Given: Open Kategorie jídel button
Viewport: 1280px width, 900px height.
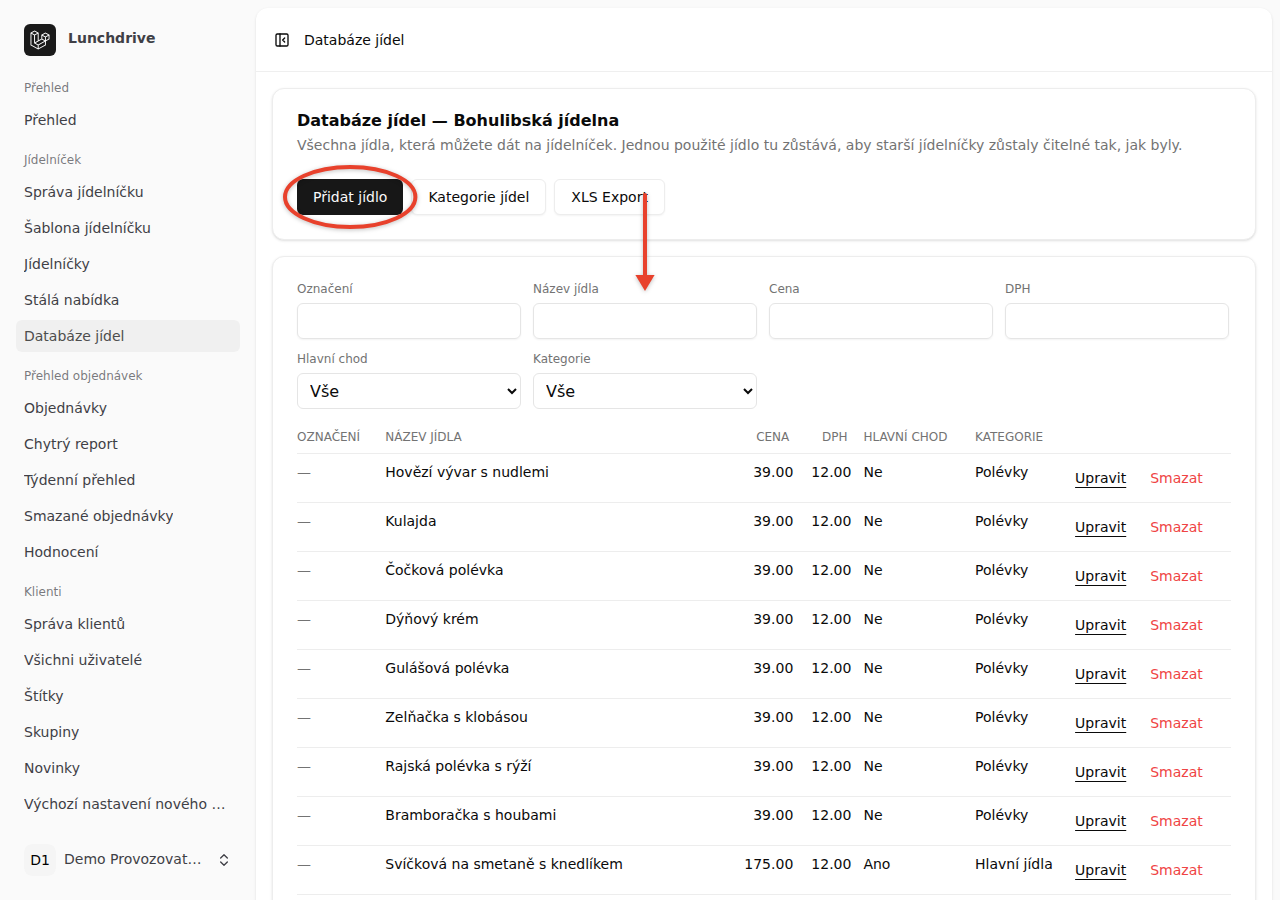Looking at the screenshot, I should [x=479, y=197].
